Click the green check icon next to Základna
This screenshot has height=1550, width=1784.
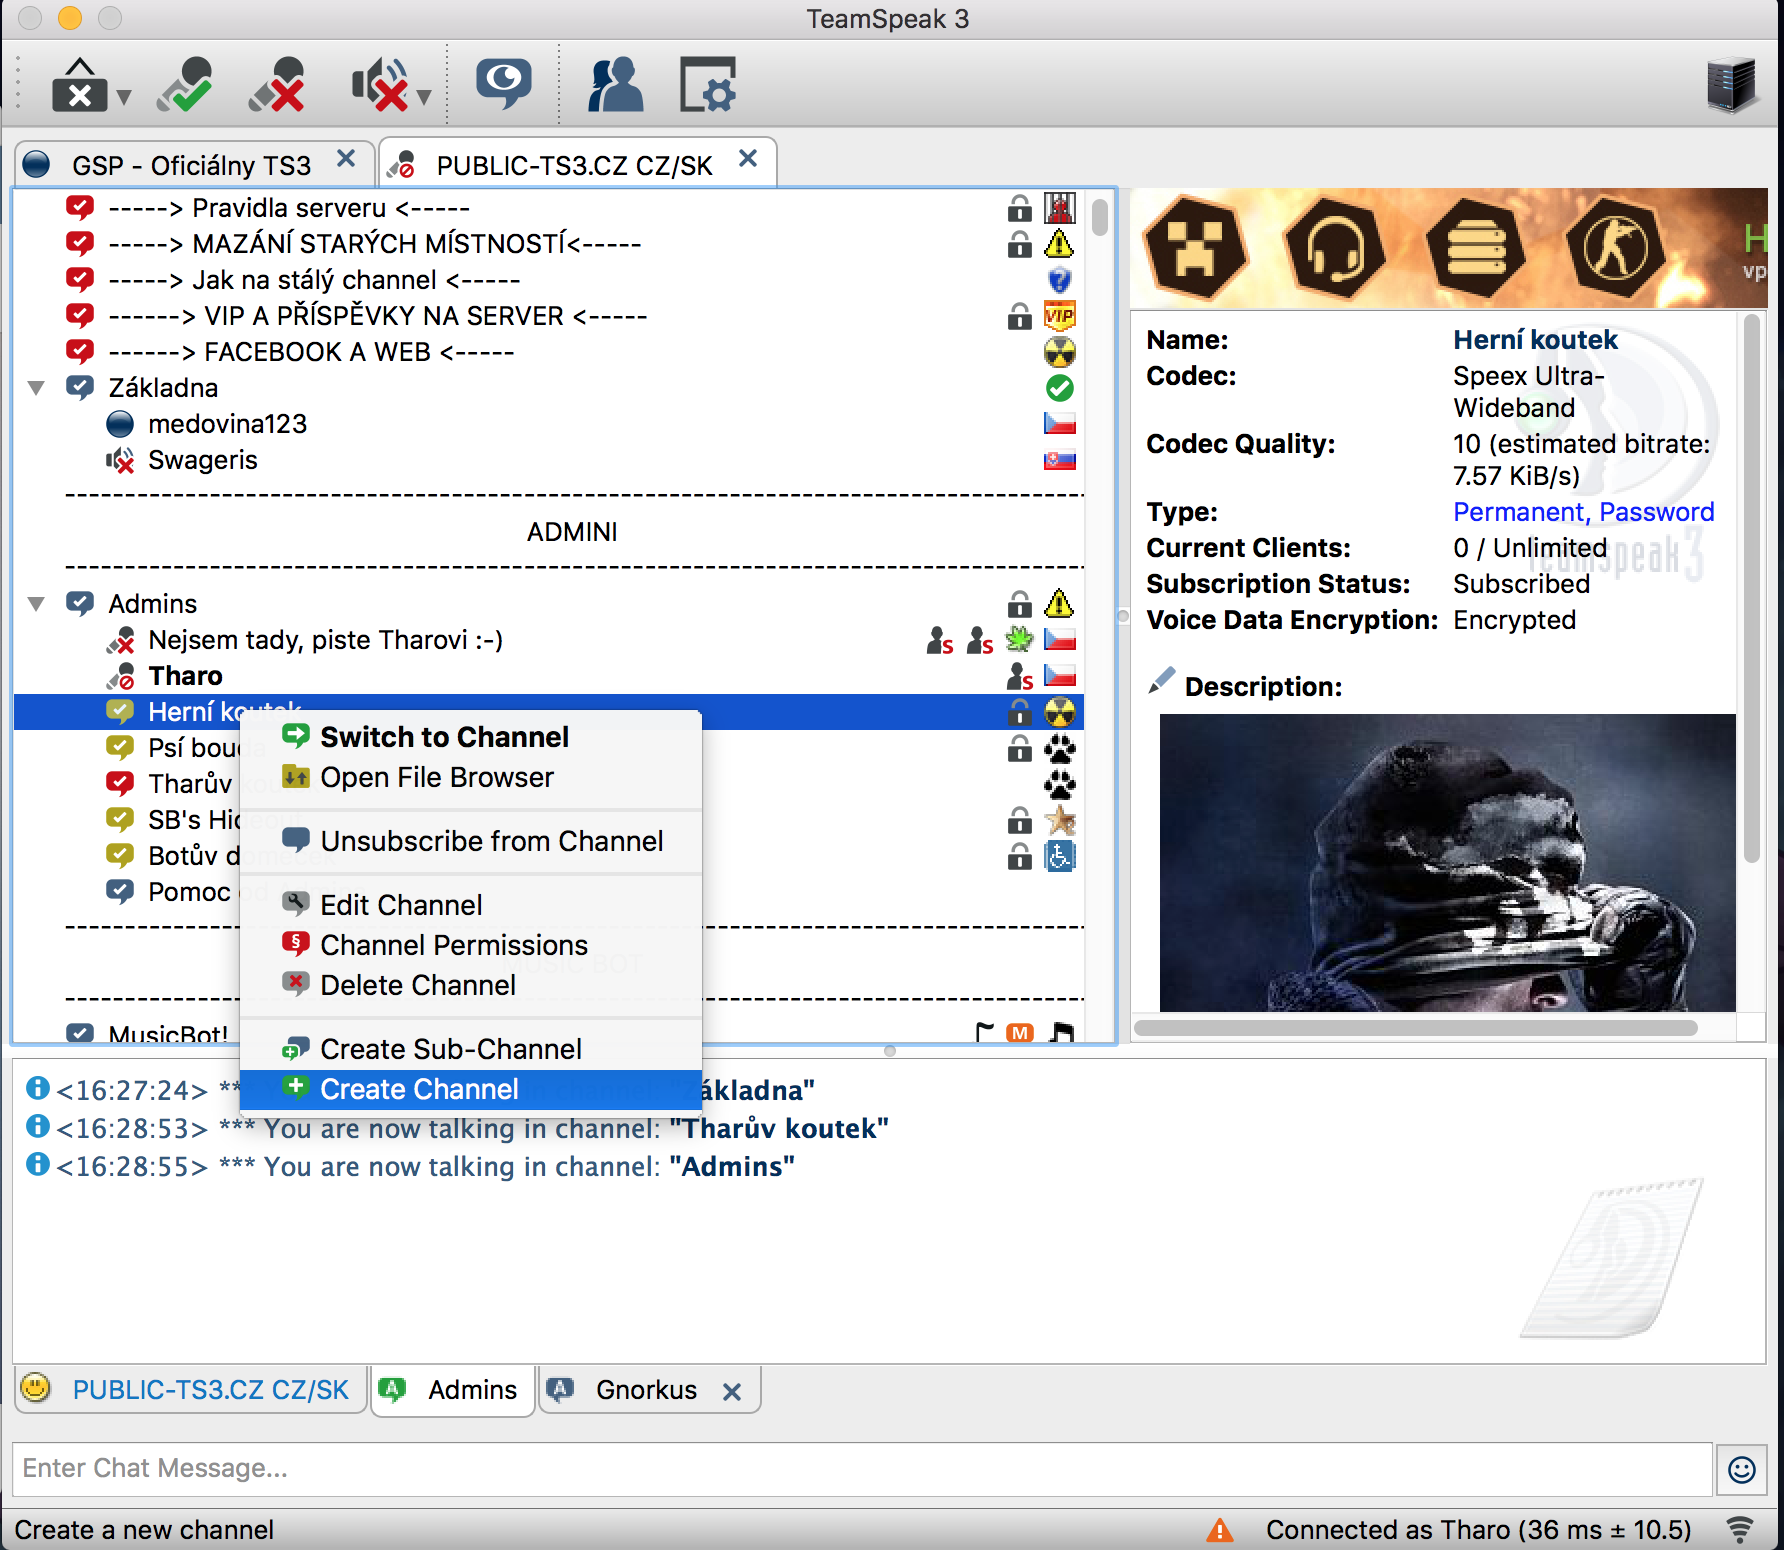pos(1060,388)
